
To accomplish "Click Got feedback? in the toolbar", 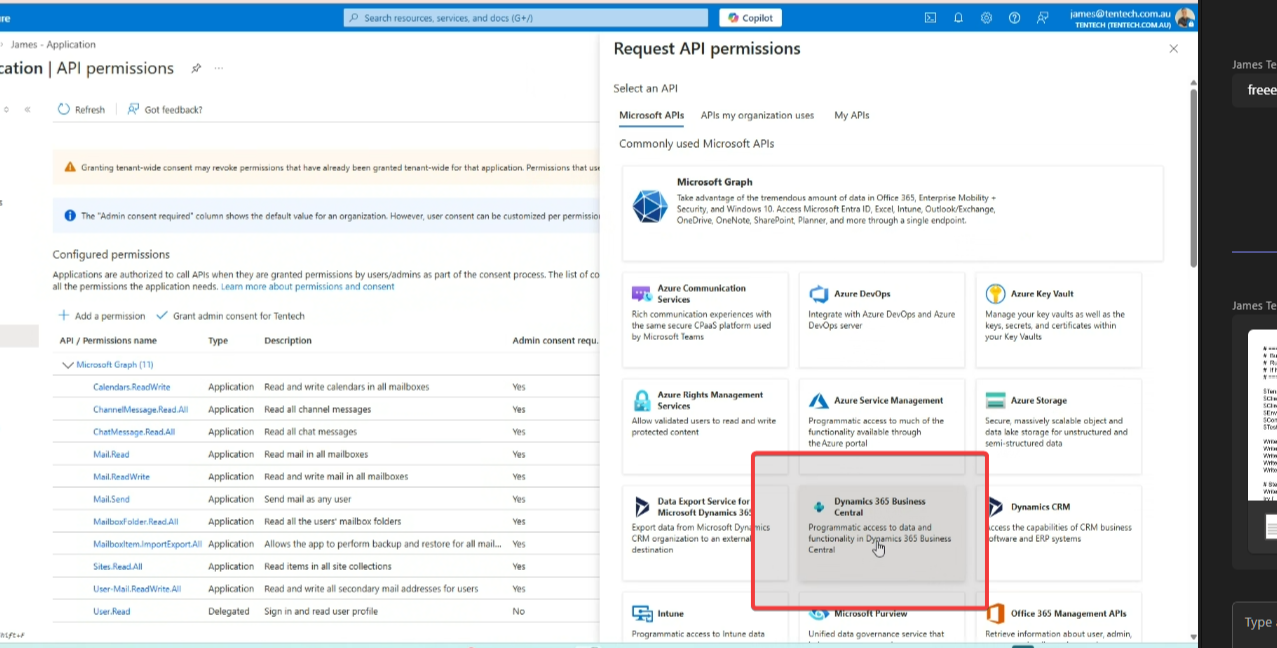I will (x=165, y=109).
